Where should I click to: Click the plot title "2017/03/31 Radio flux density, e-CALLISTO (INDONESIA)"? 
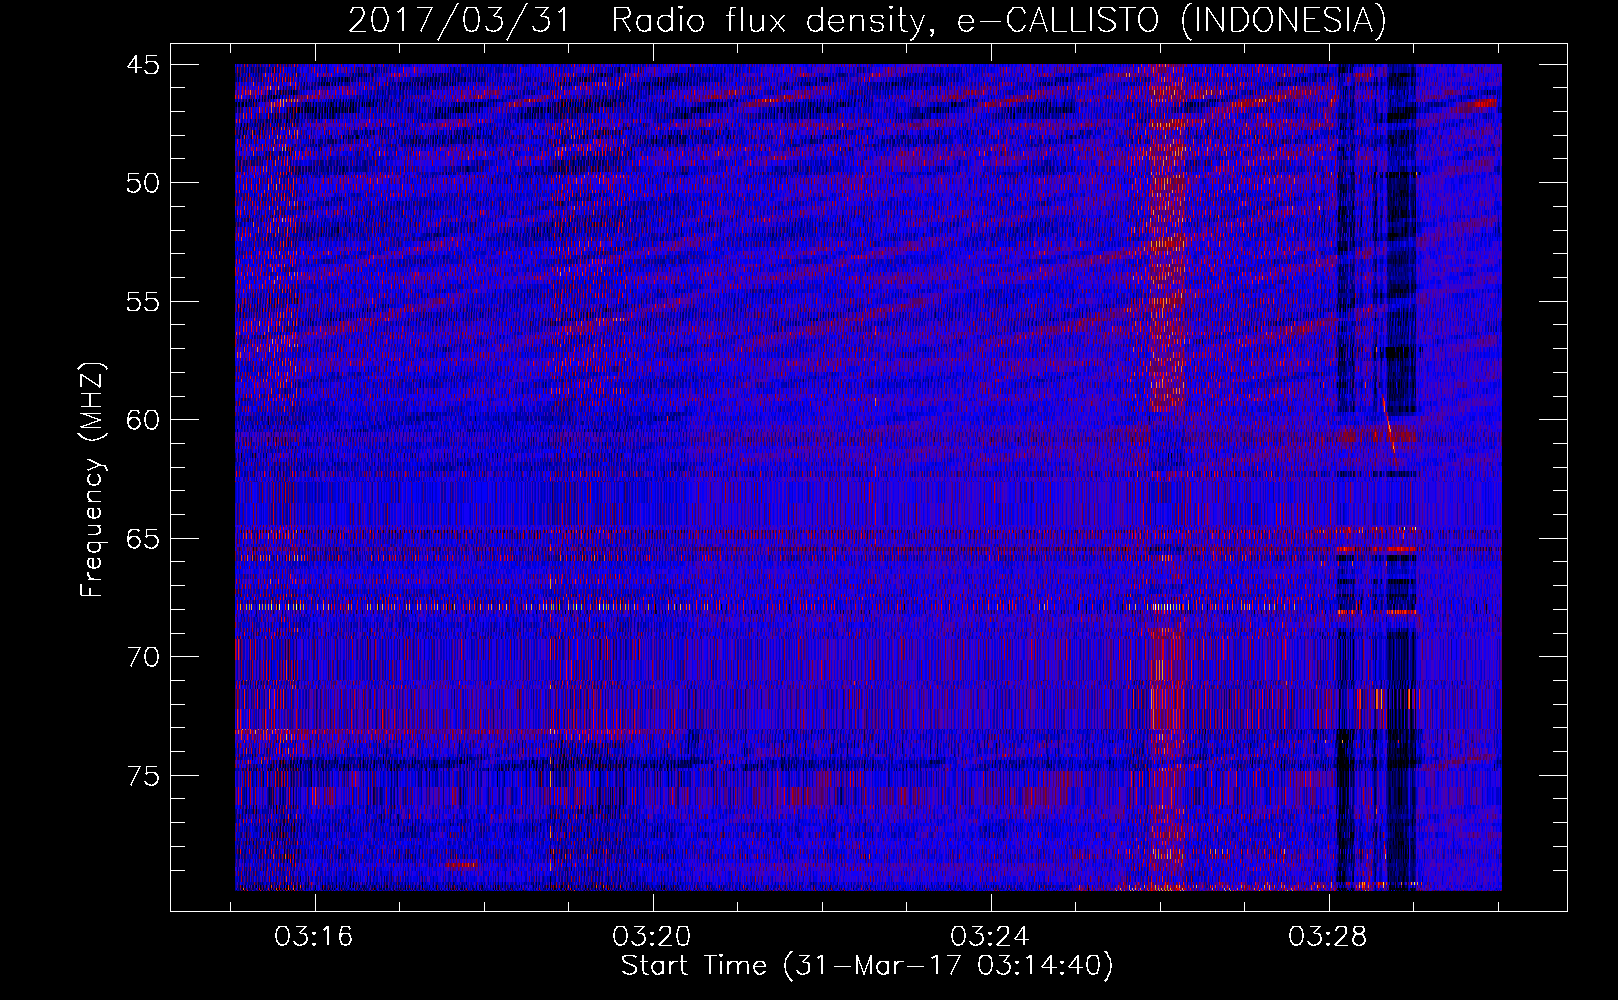click(867, 20)
